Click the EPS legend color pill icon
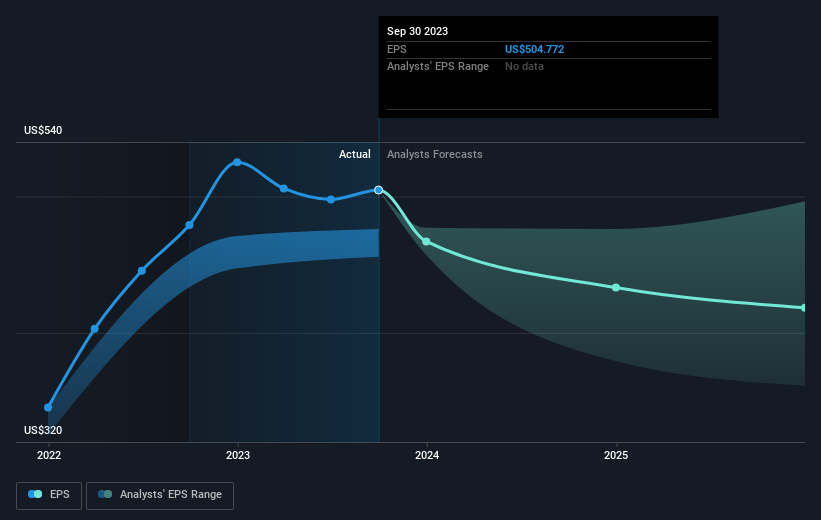This screenshot has width=821, height=520. pos(35,494)
